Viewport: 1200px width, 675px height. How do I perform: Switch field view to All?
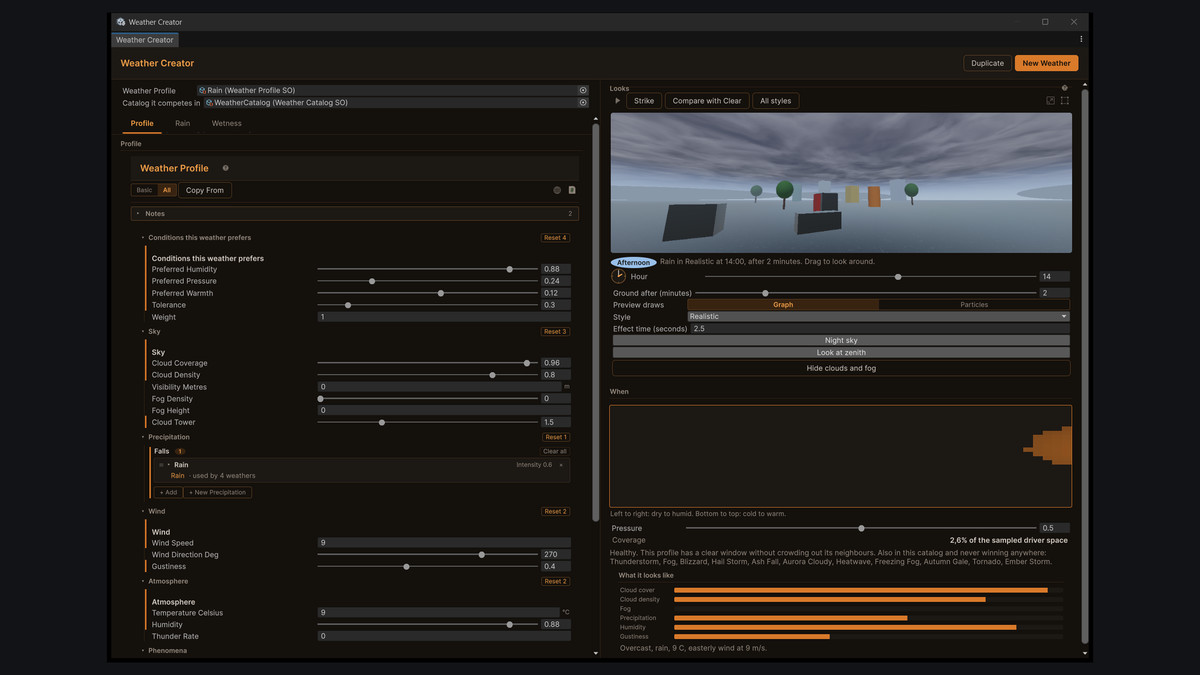coord(167,190)
